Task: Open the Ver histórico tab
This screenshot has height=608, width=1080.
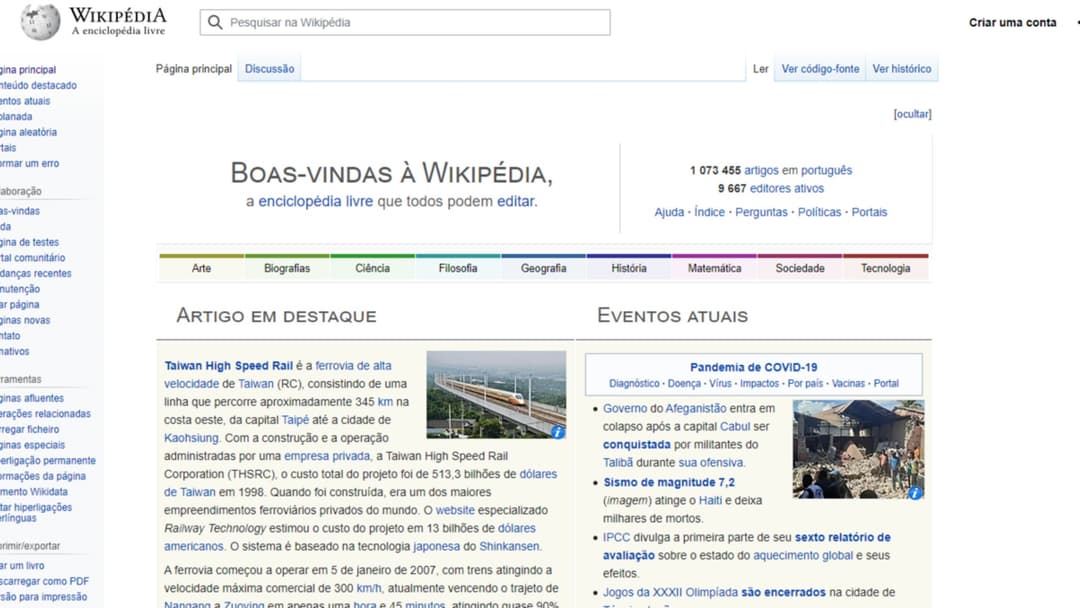Action: (902, 69)
